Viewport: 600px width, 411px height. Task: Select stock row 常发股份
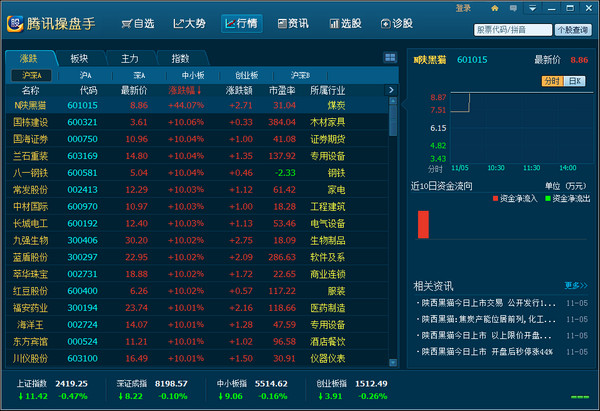point(197,189)
